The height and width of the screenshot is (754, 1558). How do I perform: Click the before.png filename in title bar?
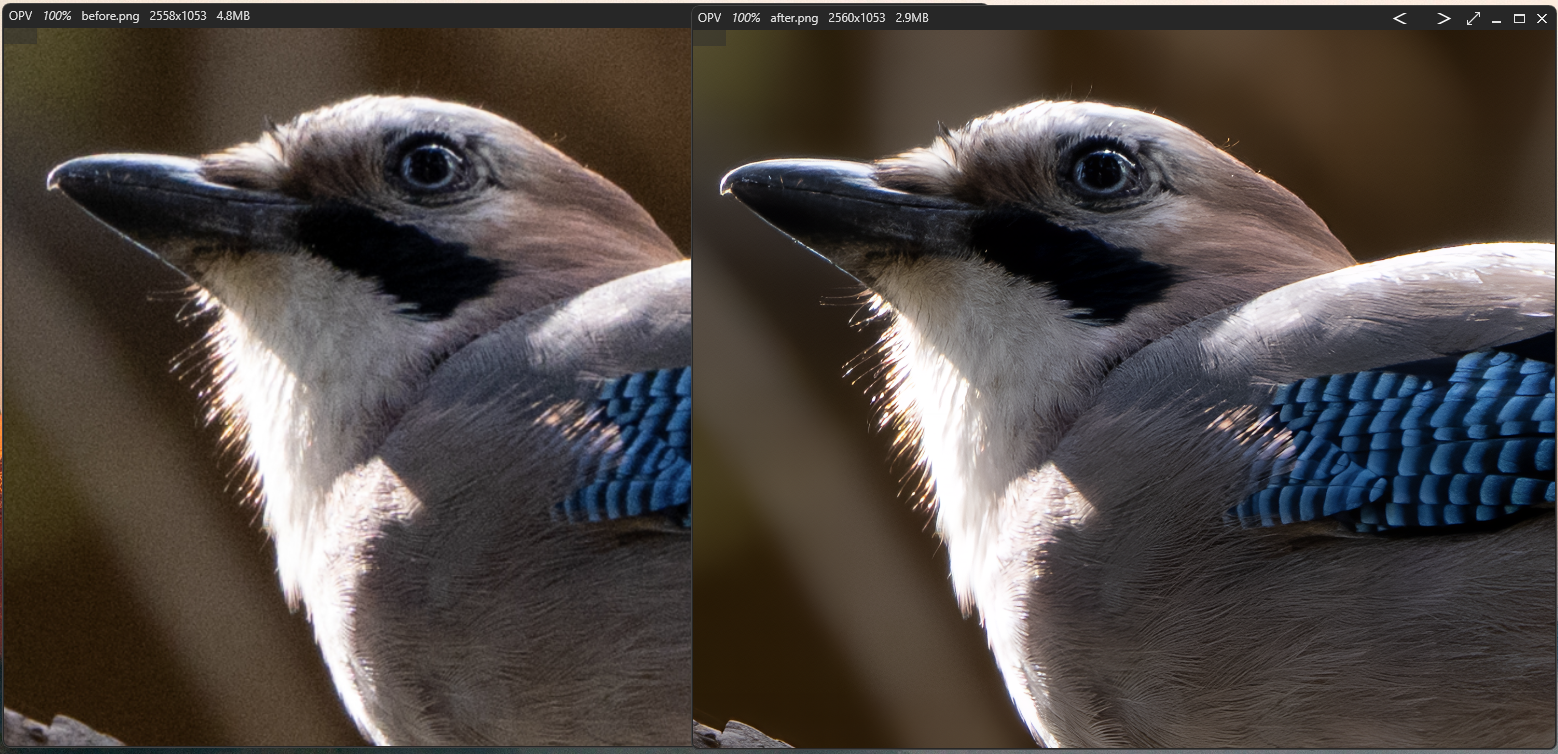point(110,16)
